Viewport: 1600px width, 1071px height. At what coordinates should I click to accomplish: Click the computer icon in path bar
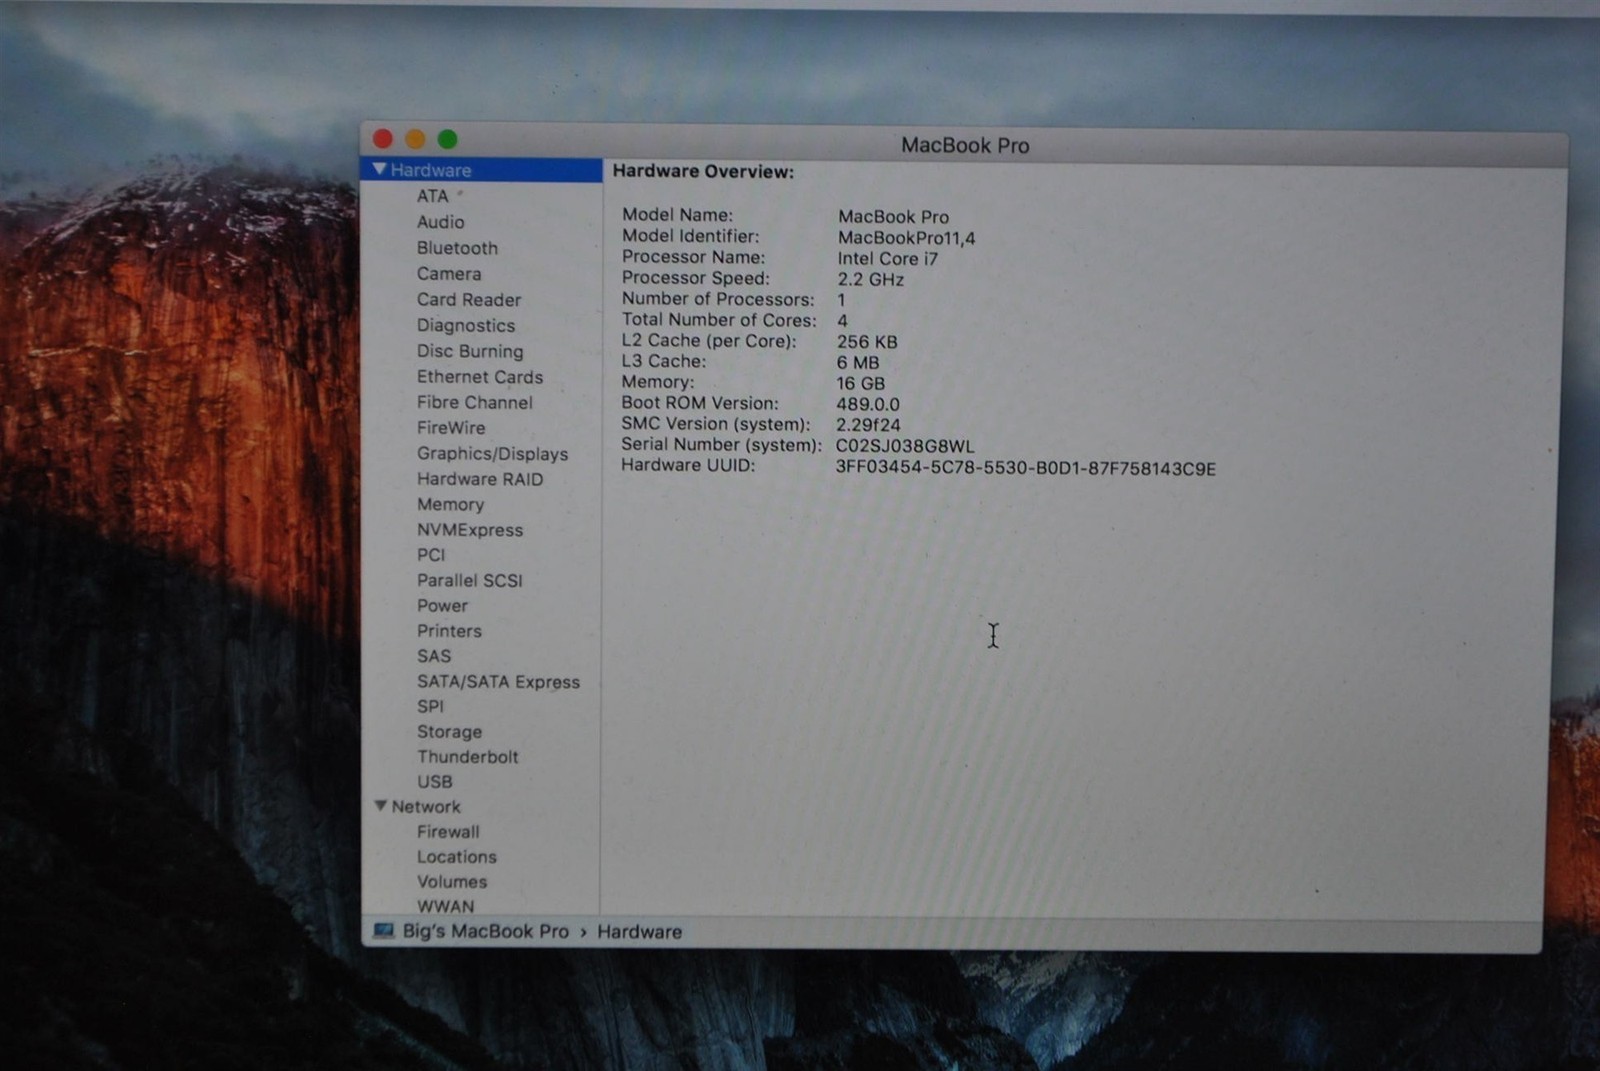coord(383,931)
